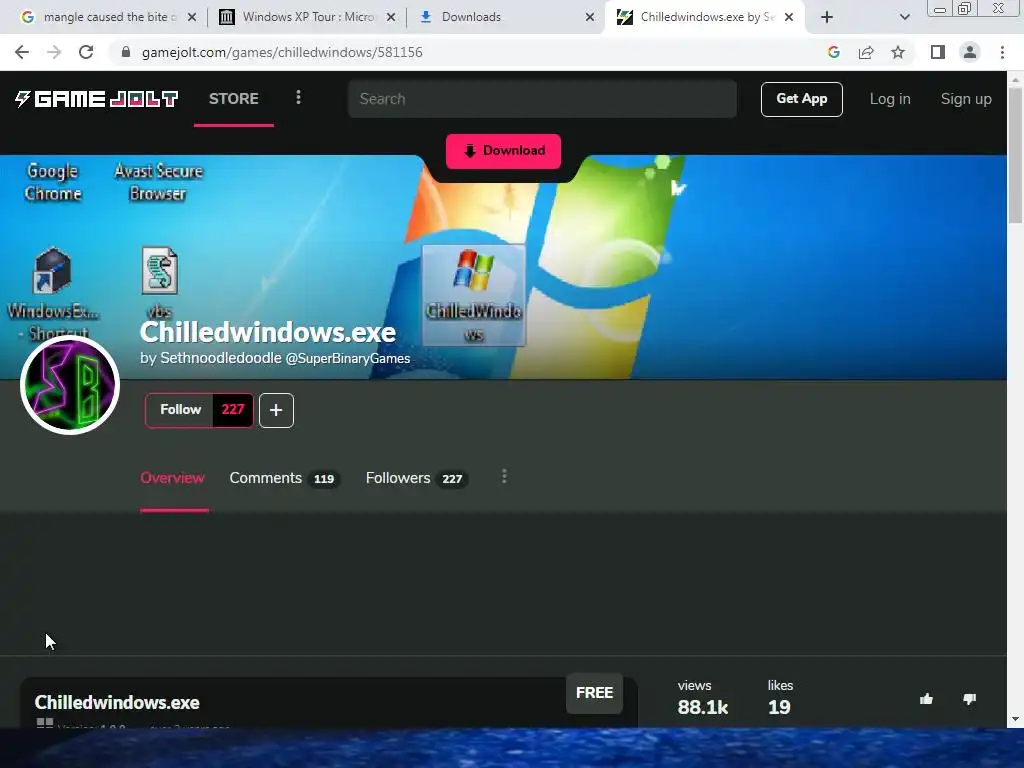Close the Downloads tab
Screen dimensions: 1024x768
[x=590, y=17]
